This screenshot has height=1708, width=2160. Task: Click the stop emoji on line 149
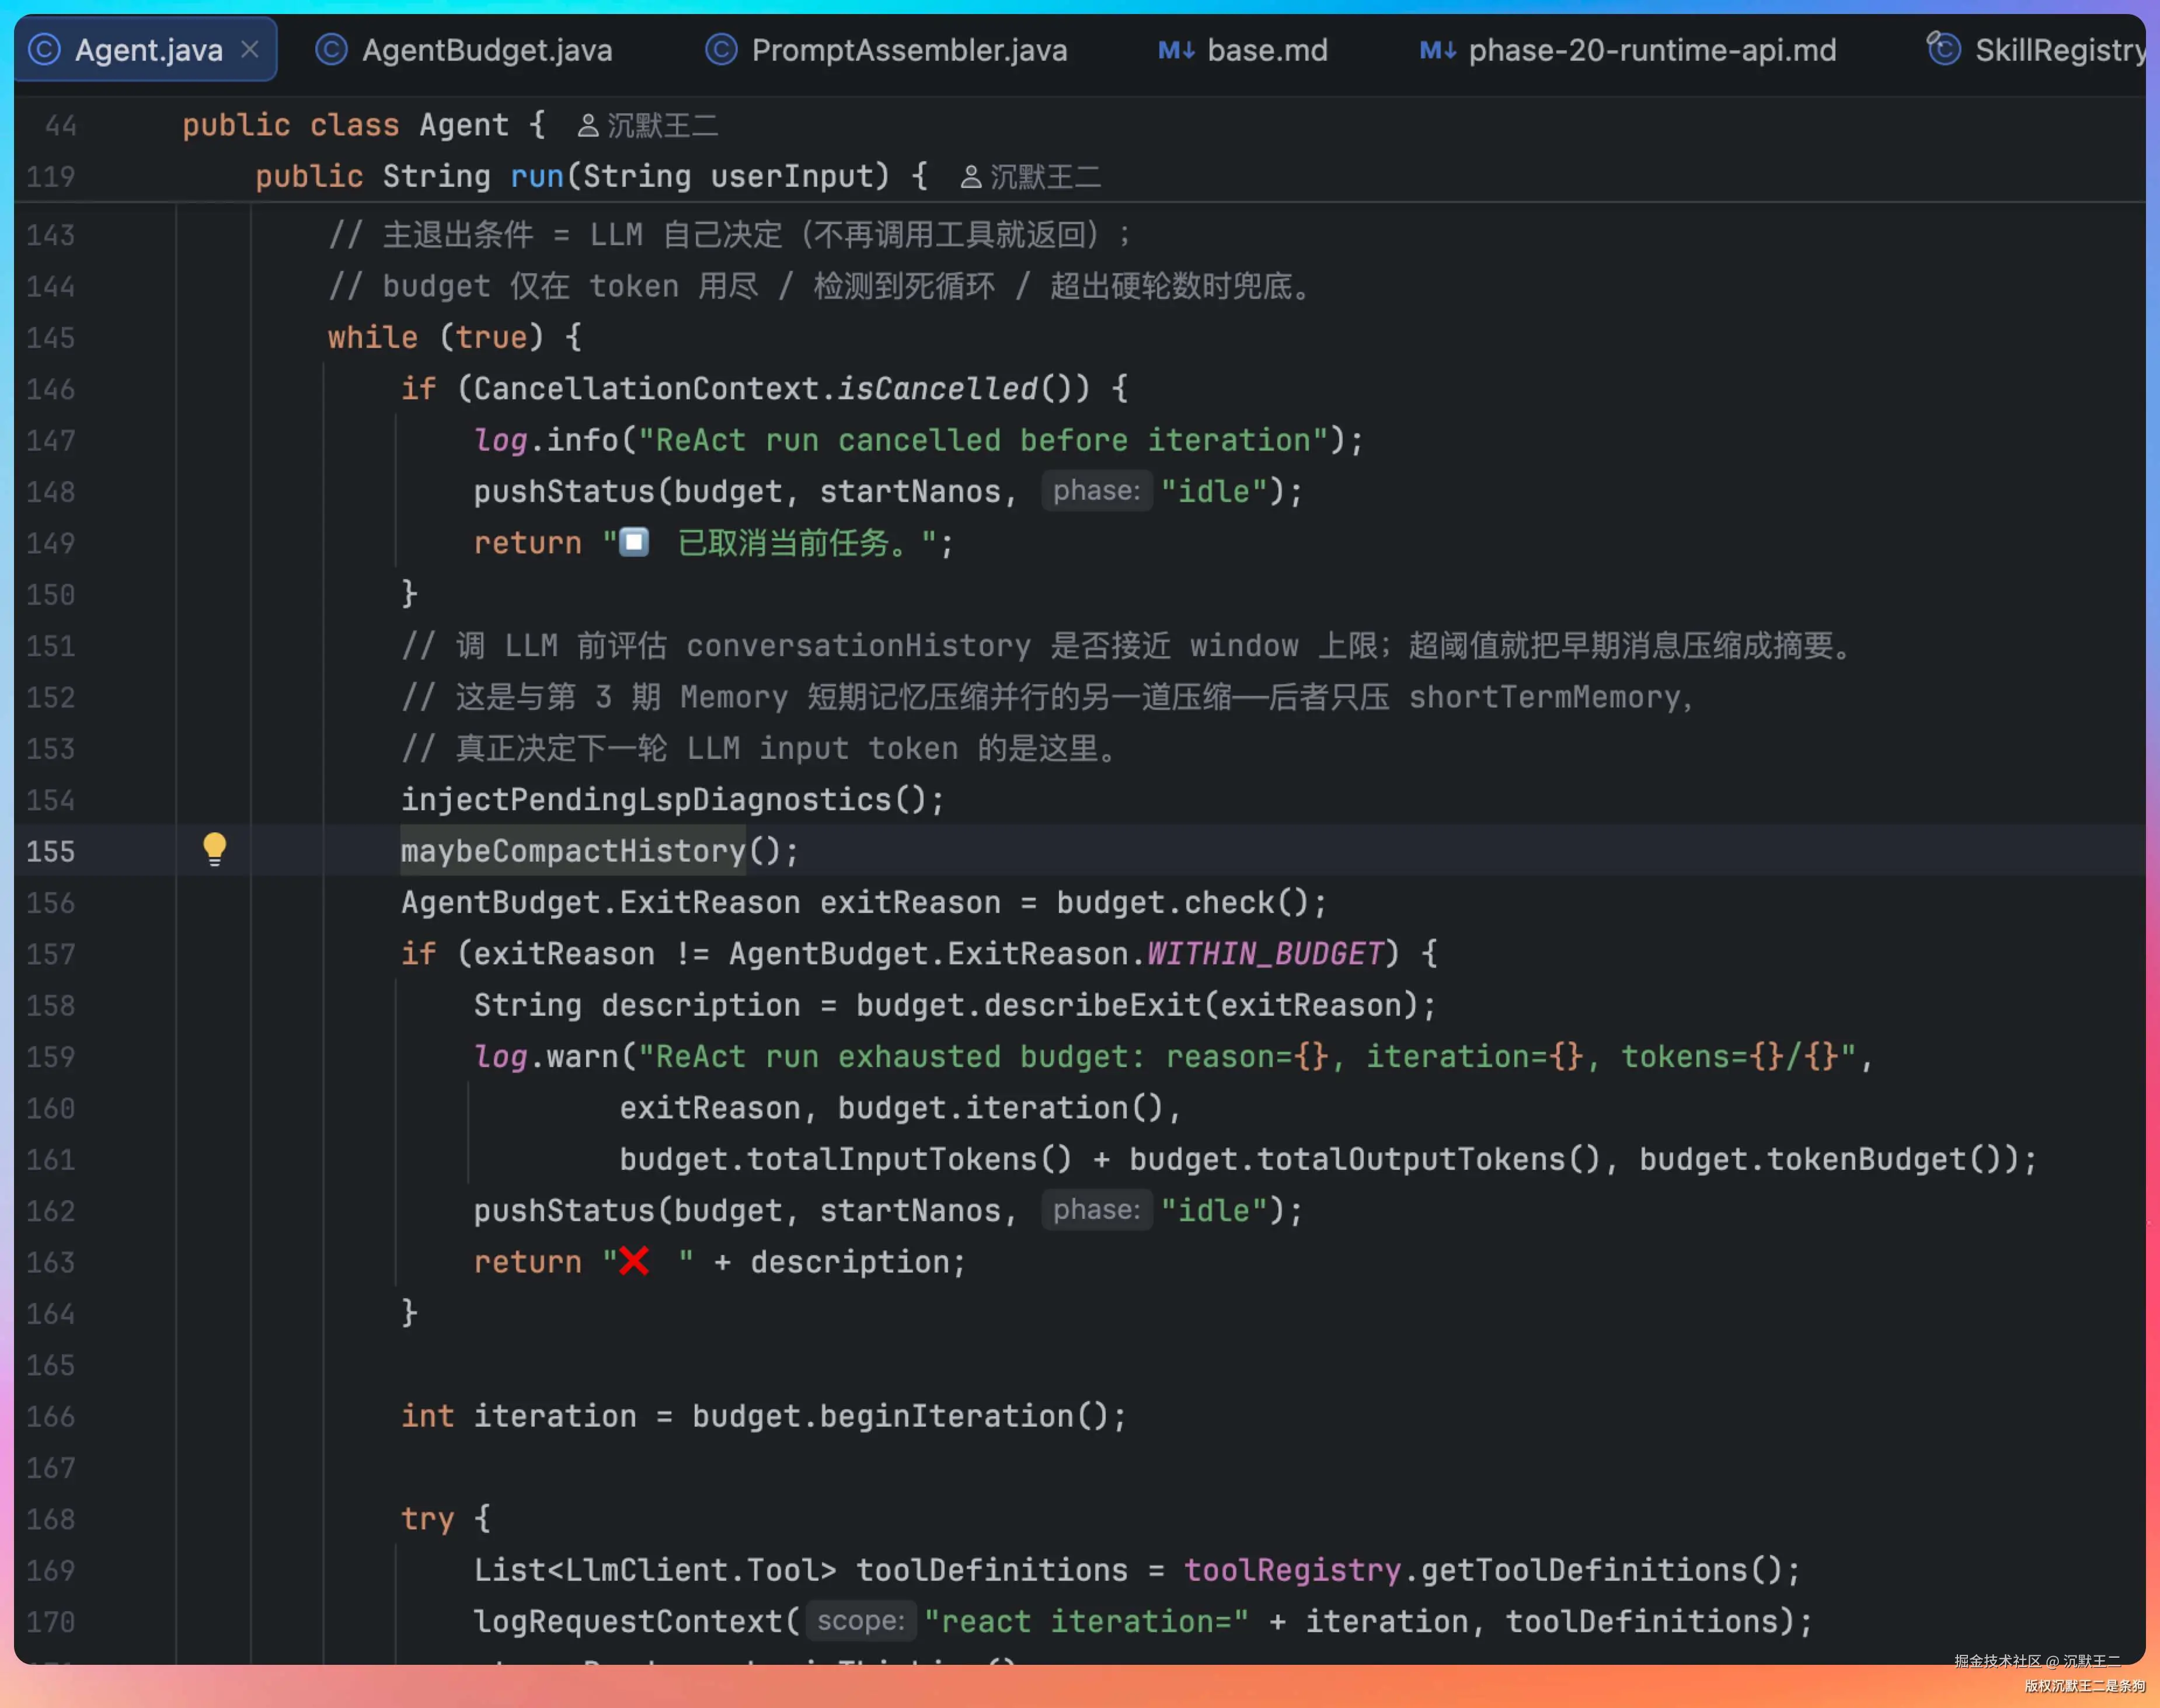[634, 542]
